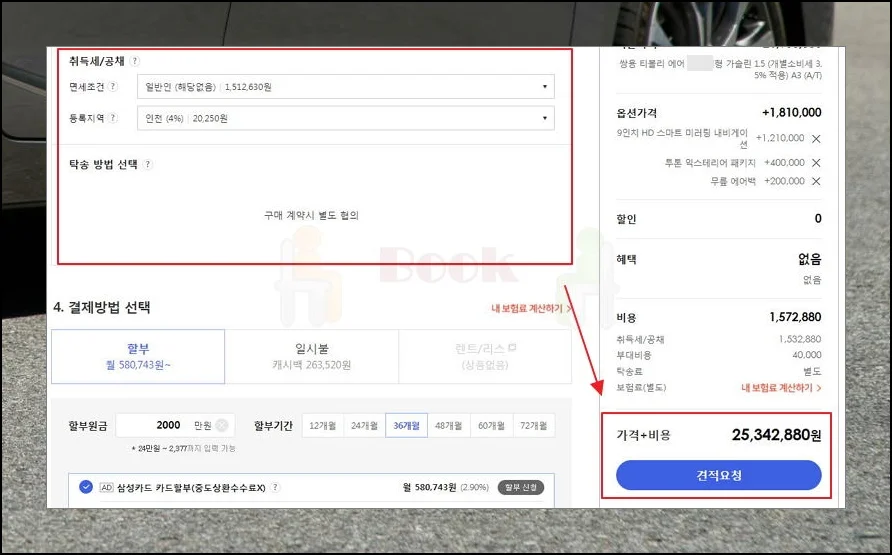Choose 72개월 installment period
Image resolution: width=892 pixels, height=555 pixels.
pos(534,425)
